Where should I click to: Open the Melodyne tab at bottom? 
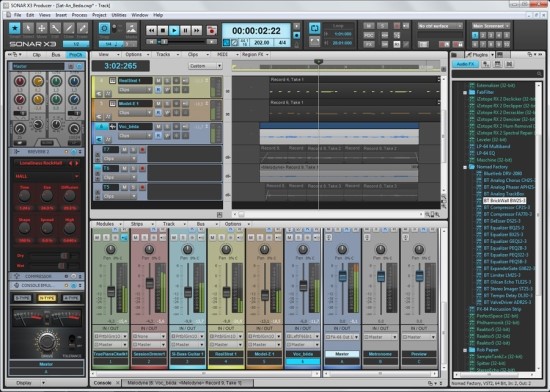(x=188, y=383)
